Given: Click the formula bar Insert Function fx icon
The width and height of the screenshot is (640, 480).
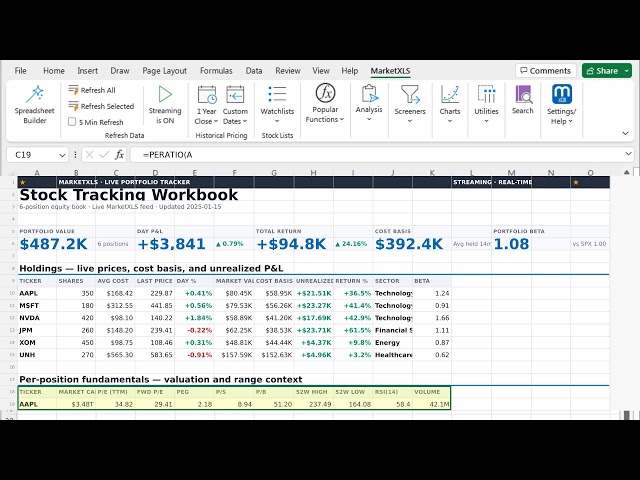Looking at the screenshot, I should tap(119, 155).
